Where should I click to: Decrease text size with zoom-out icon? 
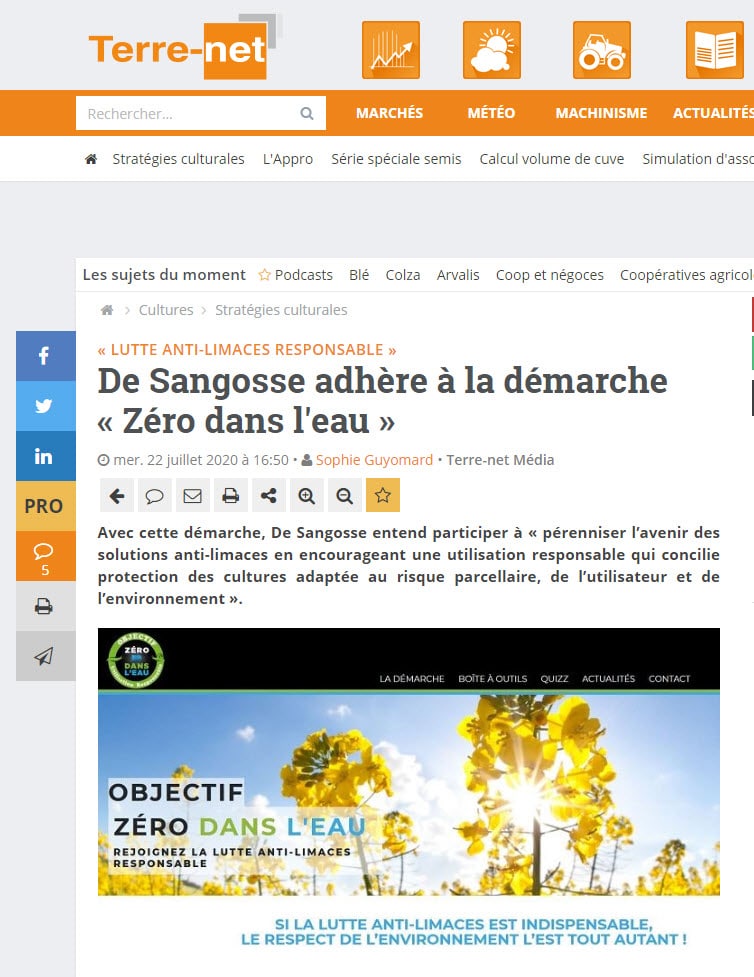pyautogui.click(x=345, y=495)
